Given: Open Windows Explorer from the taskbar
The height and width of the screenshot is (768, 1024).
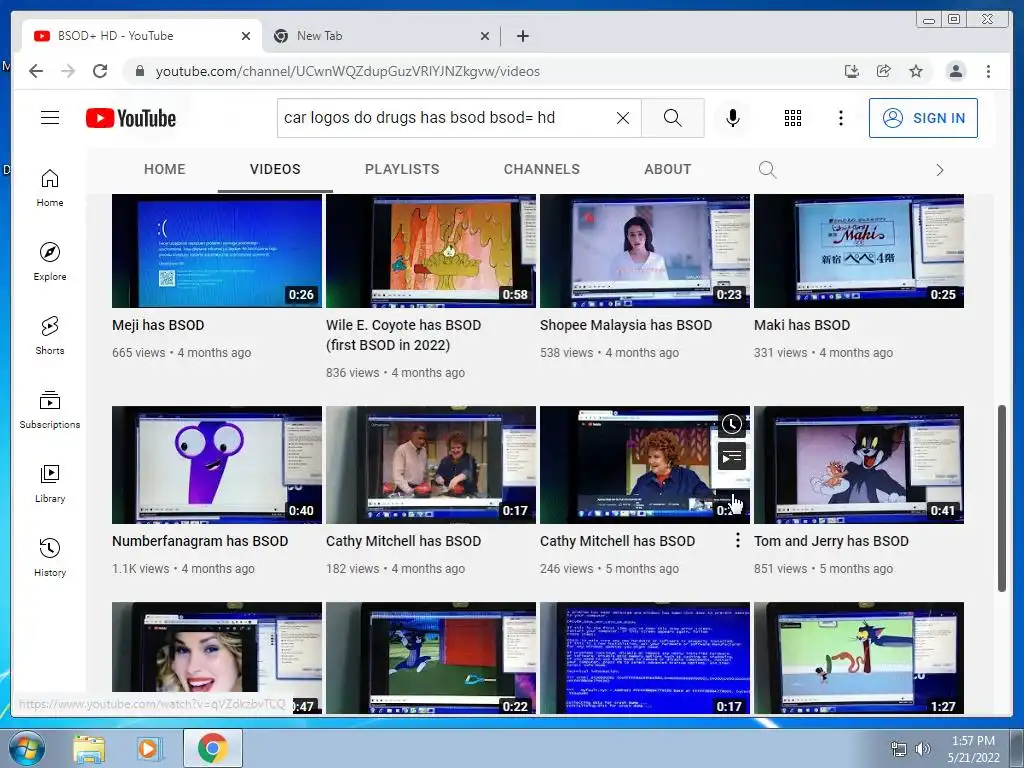Looking at the screenshot, I should coord(89,749).
